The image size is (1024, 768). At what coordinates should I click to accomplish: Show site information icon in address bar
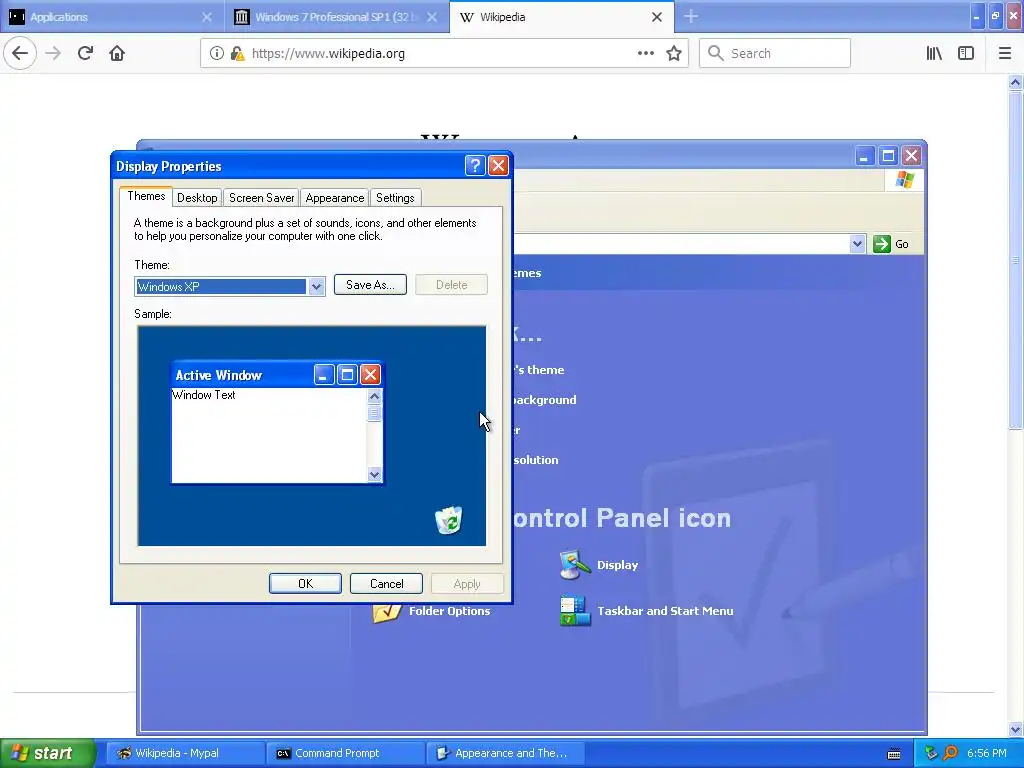(217, 54)
